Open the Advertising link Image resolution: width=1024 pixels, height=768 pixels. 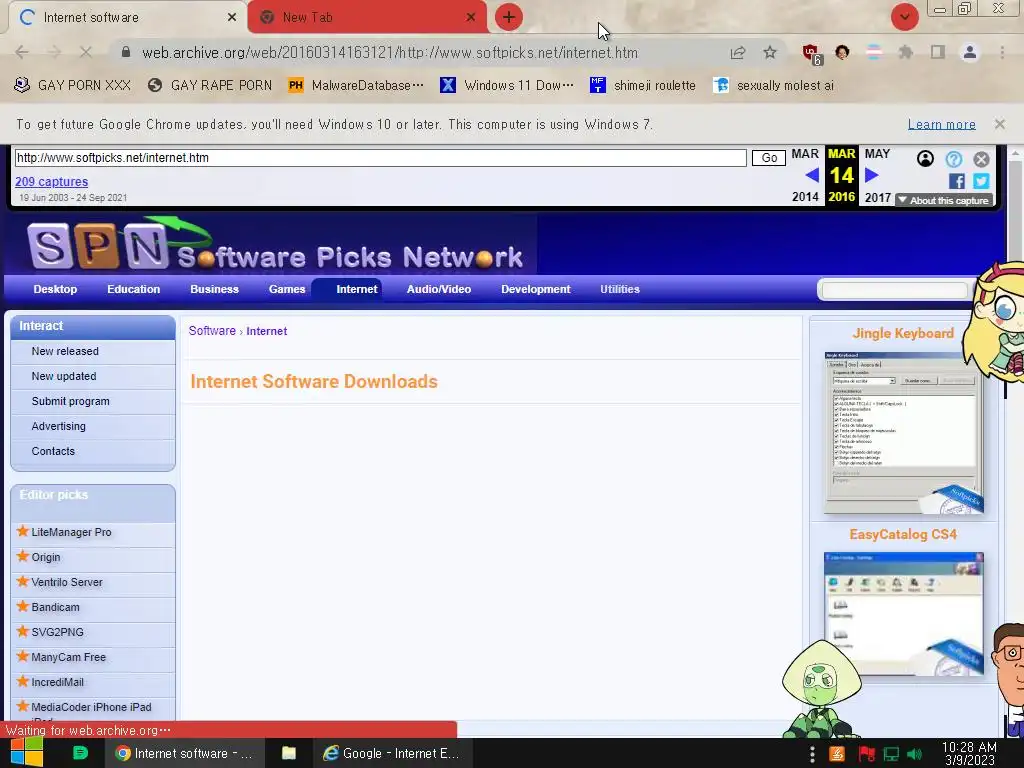click(x=58, y=426)
